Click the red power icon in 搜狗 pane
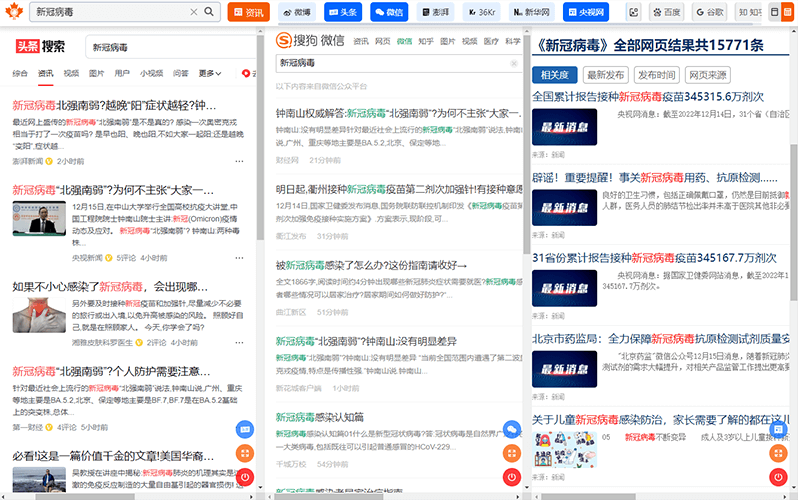Screen dimensions: 800x500 pyautogui.click(x=512, y=478)
